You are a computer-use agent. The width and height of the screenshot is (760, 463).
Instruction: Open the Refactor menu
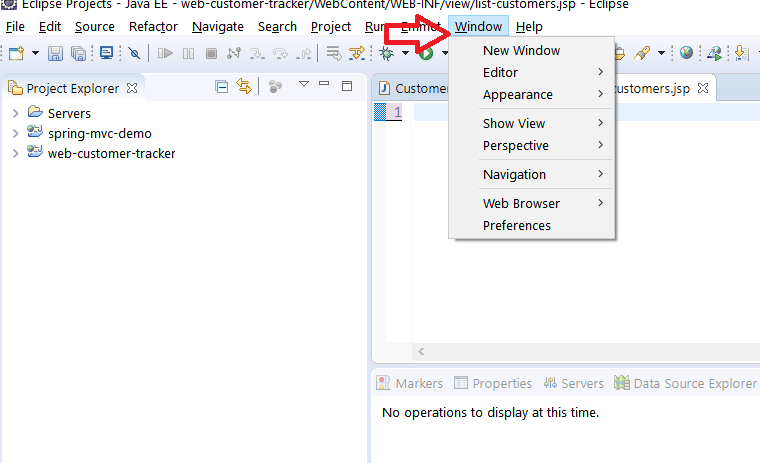(153, 27)
